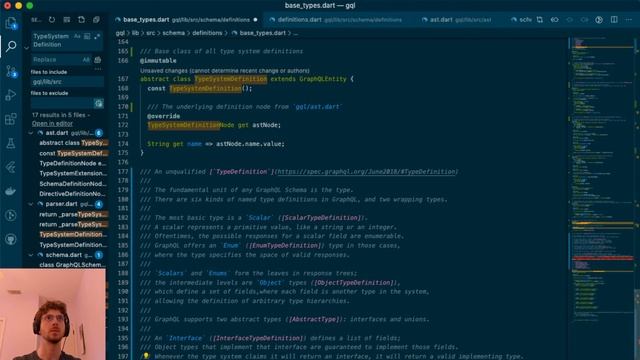Screen dimensions: 640x360
Task: Split the editor to the right
Action: click(x=614, y=20)
